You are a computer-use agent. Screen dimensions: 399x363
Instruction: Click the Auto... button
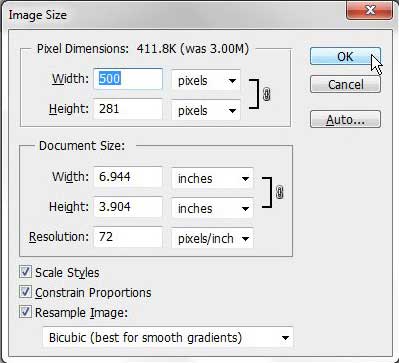point(345,119)
